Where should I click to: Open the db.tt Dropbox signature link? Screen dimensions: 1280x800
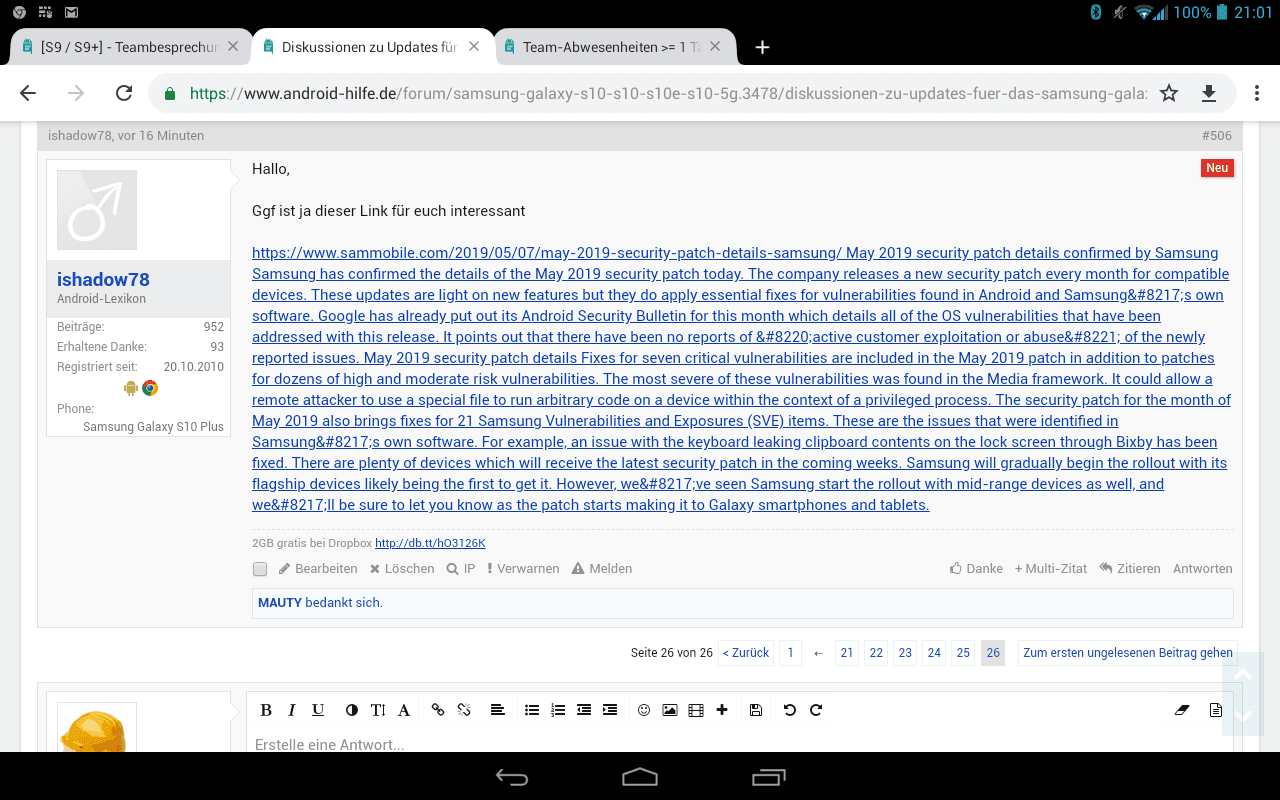pos(430,543)
